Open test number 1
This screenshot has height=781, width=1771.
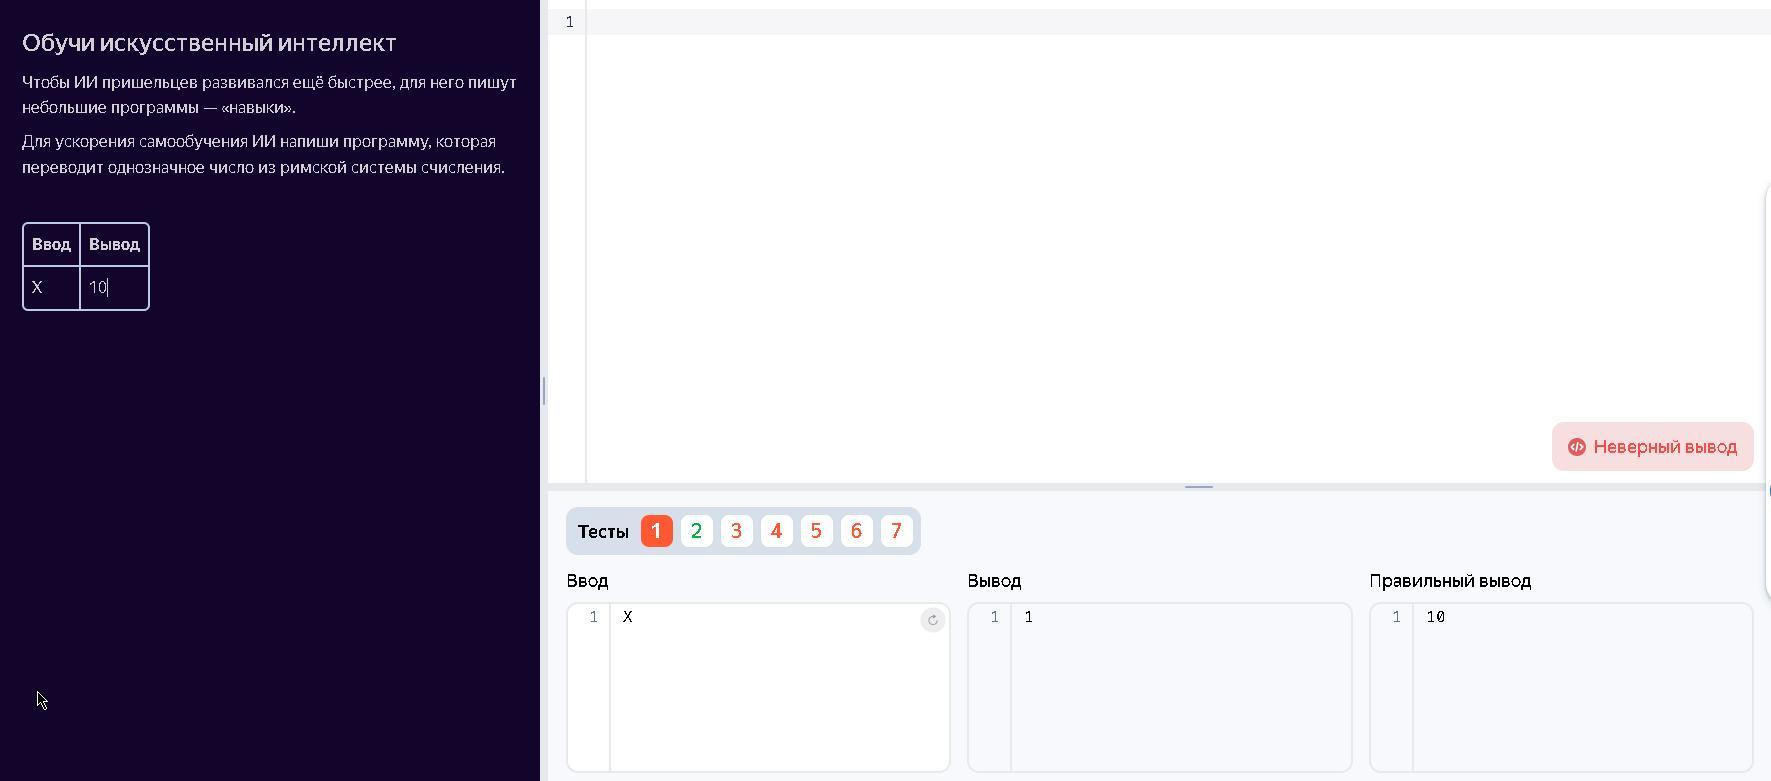coord(656,531)
